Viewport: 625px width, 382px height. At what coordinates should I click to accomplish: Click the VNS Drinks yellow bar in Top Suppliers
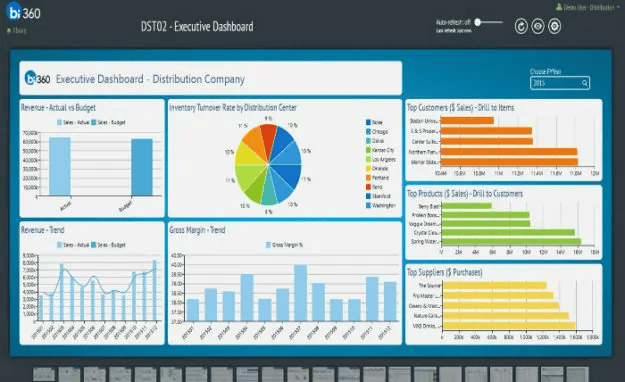pos(509,326)
